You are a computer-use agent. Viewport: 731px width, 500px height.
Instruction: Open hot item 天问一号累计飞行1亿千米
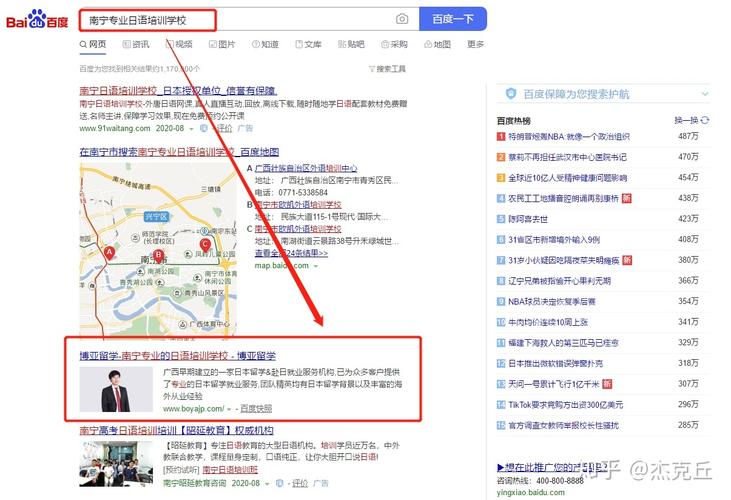554,384
